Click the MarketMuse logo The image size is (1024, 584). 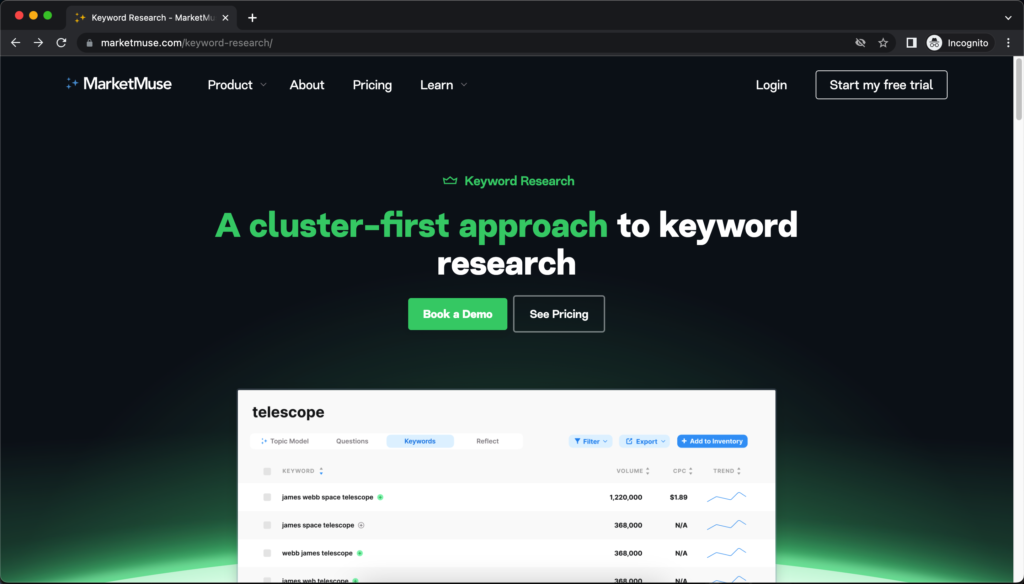[x=119, y=84]
